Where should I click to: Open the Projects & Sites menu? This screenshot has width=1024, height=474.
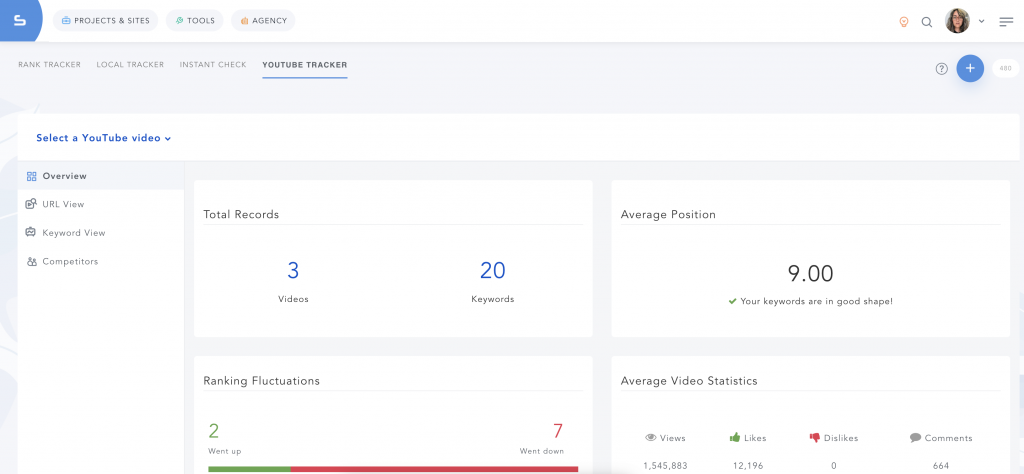click(105, 20)
